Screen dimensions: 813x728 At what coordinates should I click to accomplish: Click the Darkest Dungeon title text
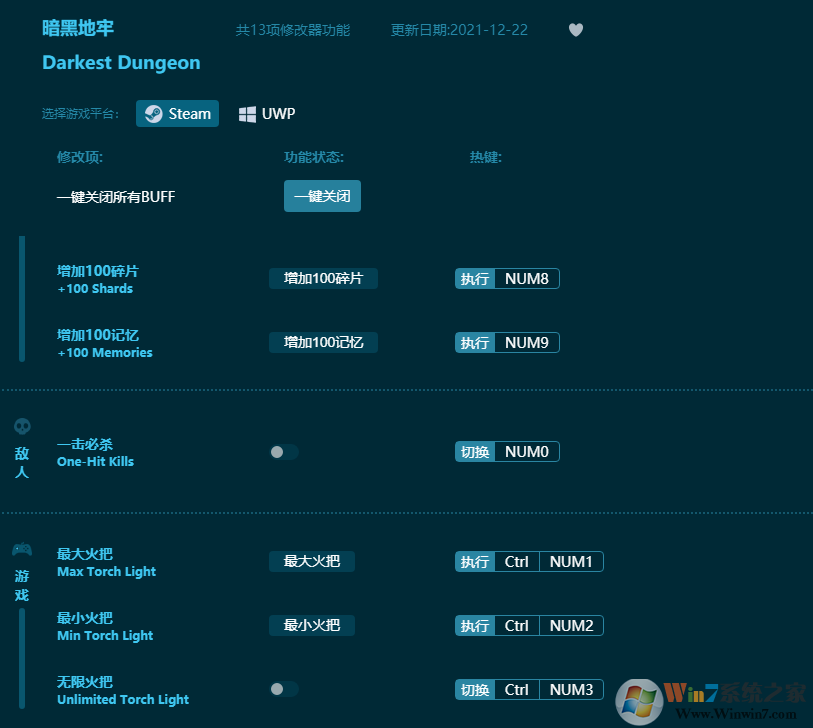pyautogui.click(x=121, y=63)
